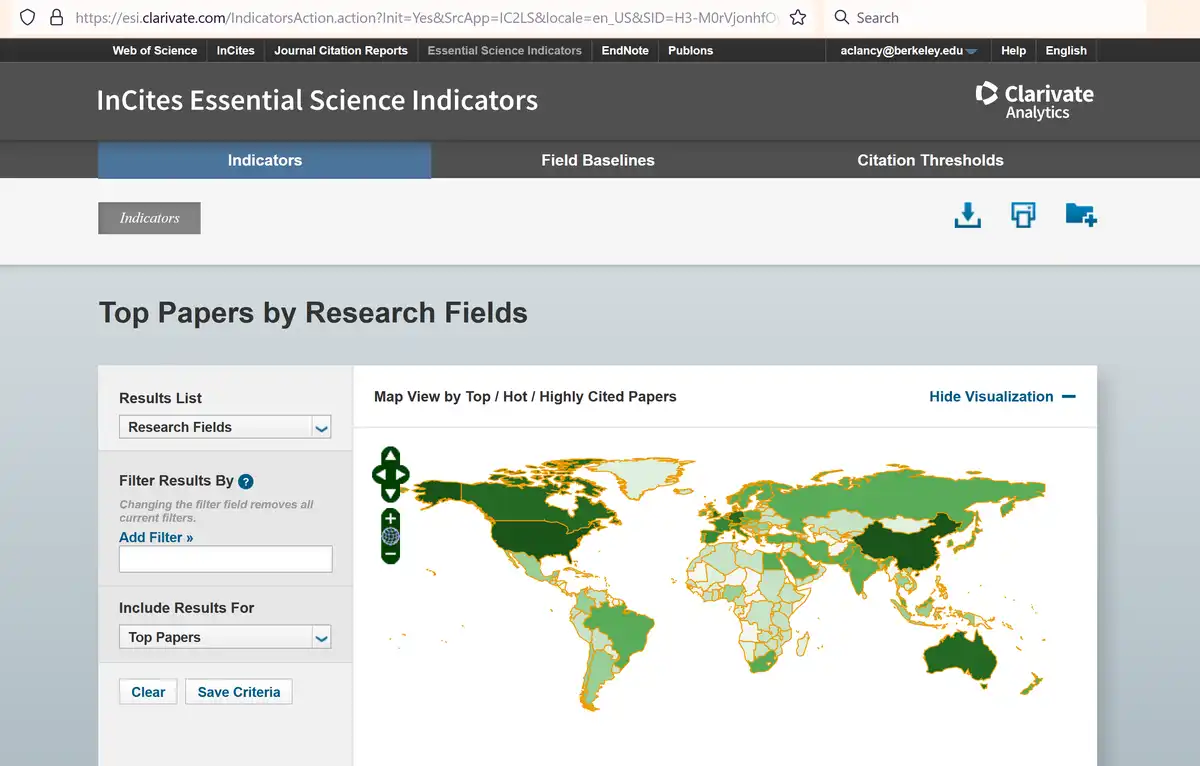The image size is (1200, 766).
Task: Click inside the filter text input field
Action: pyautogui.click(x=225, y=559)
